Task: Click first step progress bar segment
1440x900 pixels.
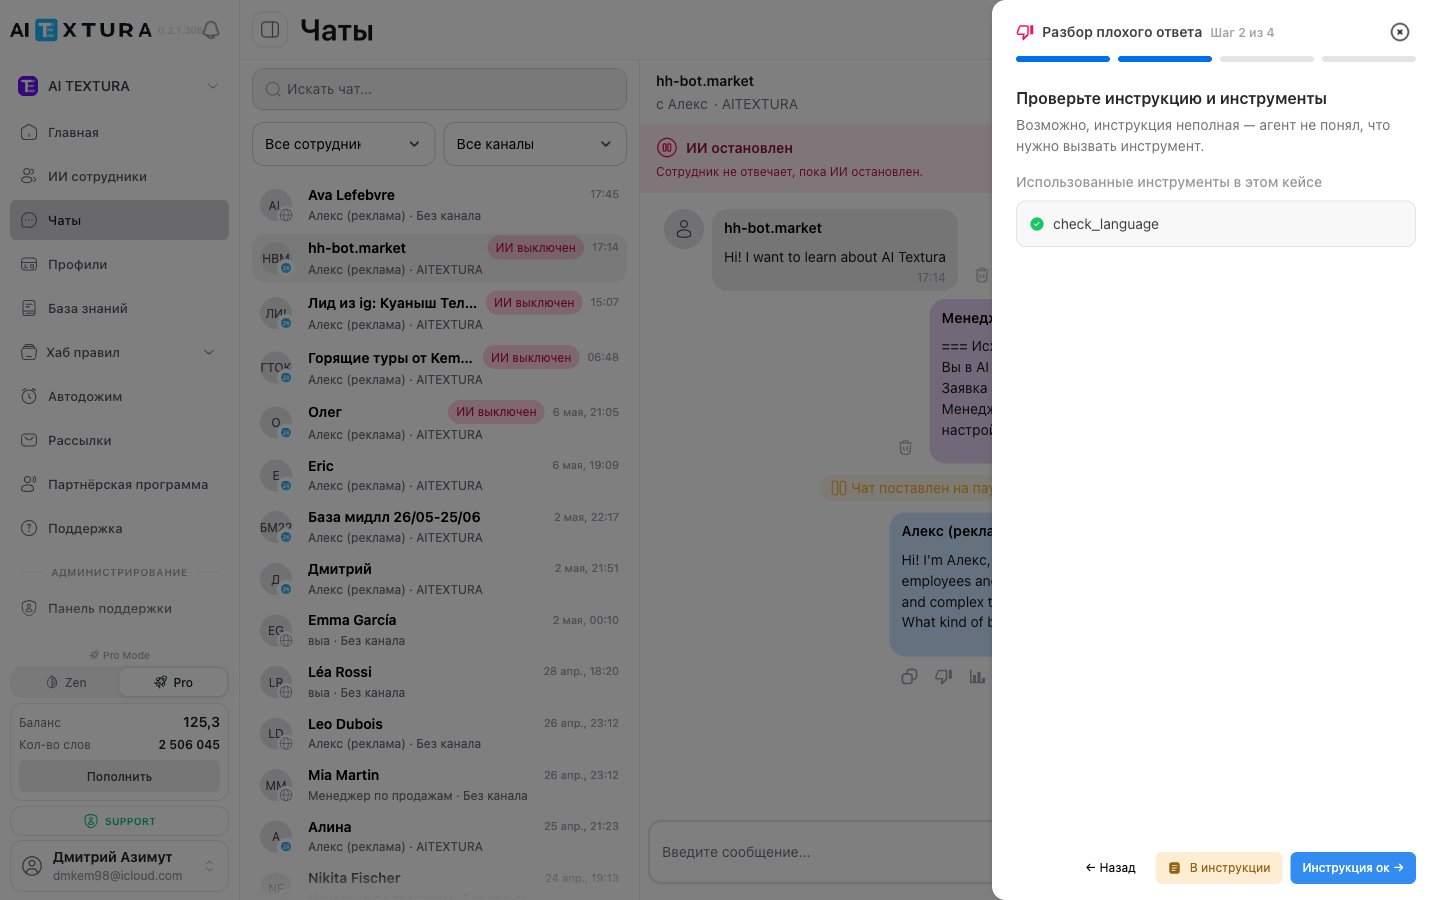Action: [1063, 59]
